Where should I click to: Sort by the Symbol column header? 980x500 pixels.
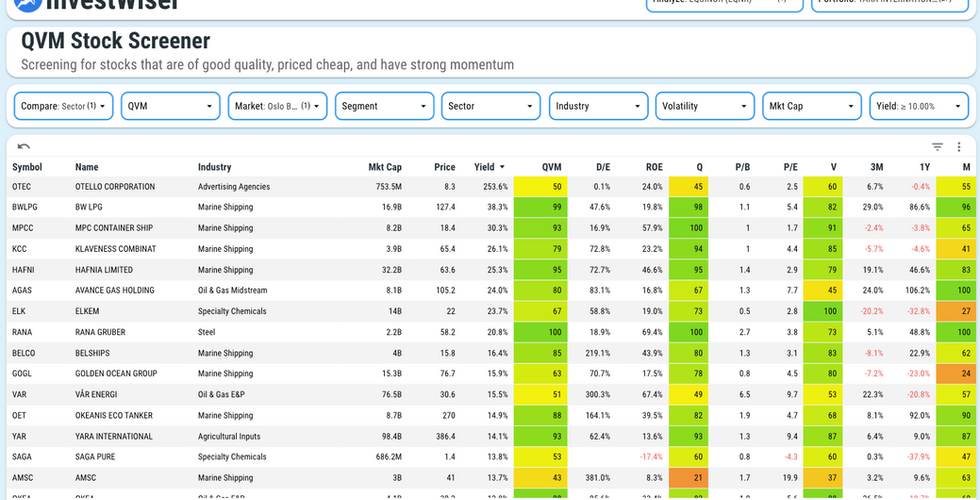(x=27, y=167)
